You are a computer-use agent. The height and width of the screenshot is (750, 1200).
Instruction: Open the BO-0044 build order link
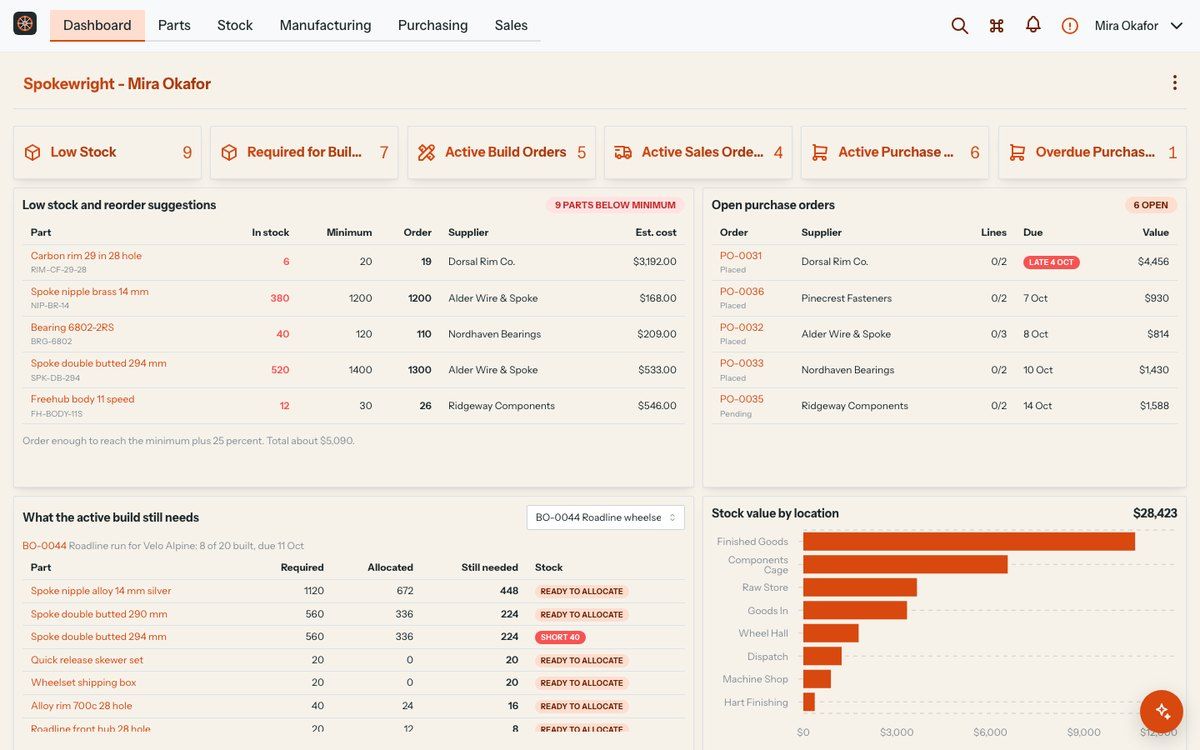coord(44,546)
